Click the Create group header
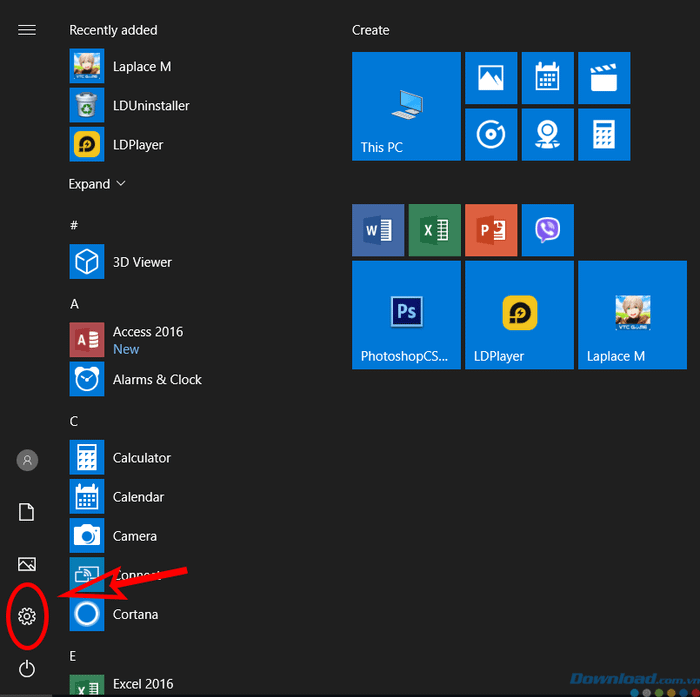The width and height of the screenshot is (700, 697). click(371, 30)
